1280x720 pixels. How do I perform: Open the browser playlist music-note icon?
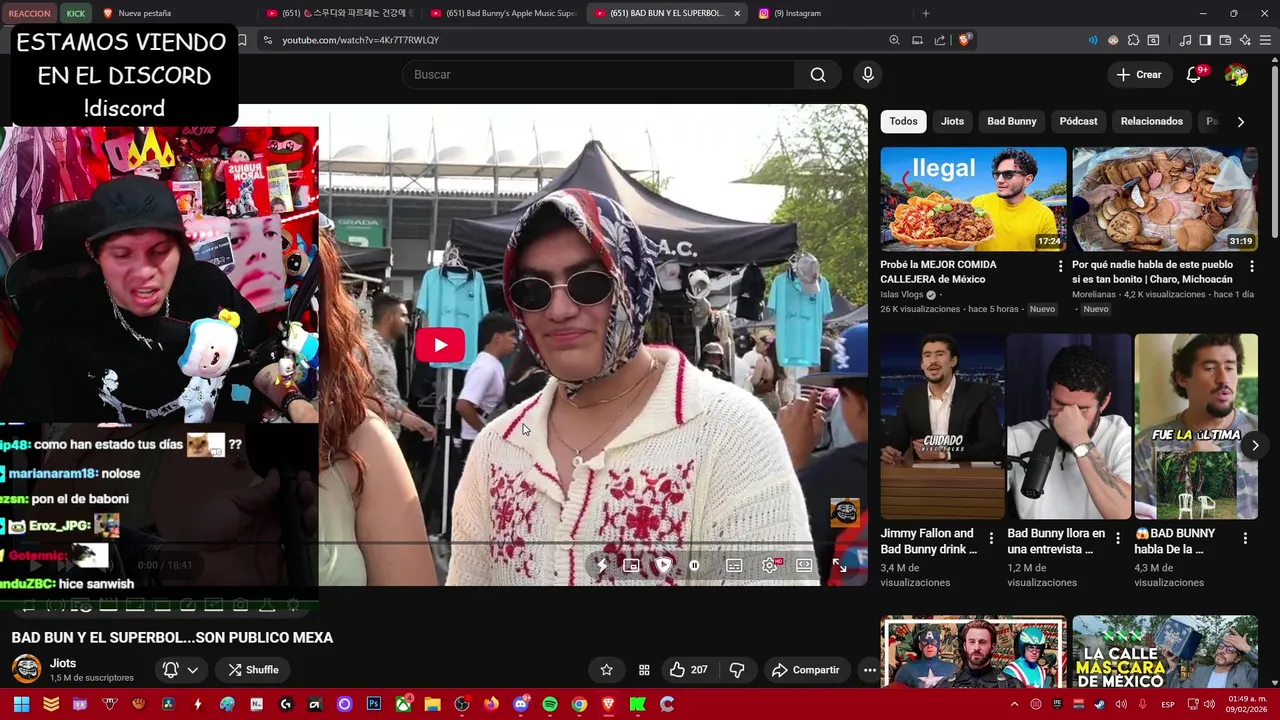coord(1185,40)
